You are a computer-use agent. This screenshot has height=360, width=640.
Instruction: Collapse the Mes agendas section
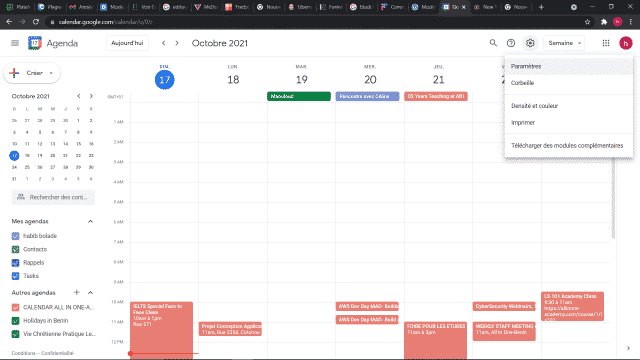(x=90, y=221)
